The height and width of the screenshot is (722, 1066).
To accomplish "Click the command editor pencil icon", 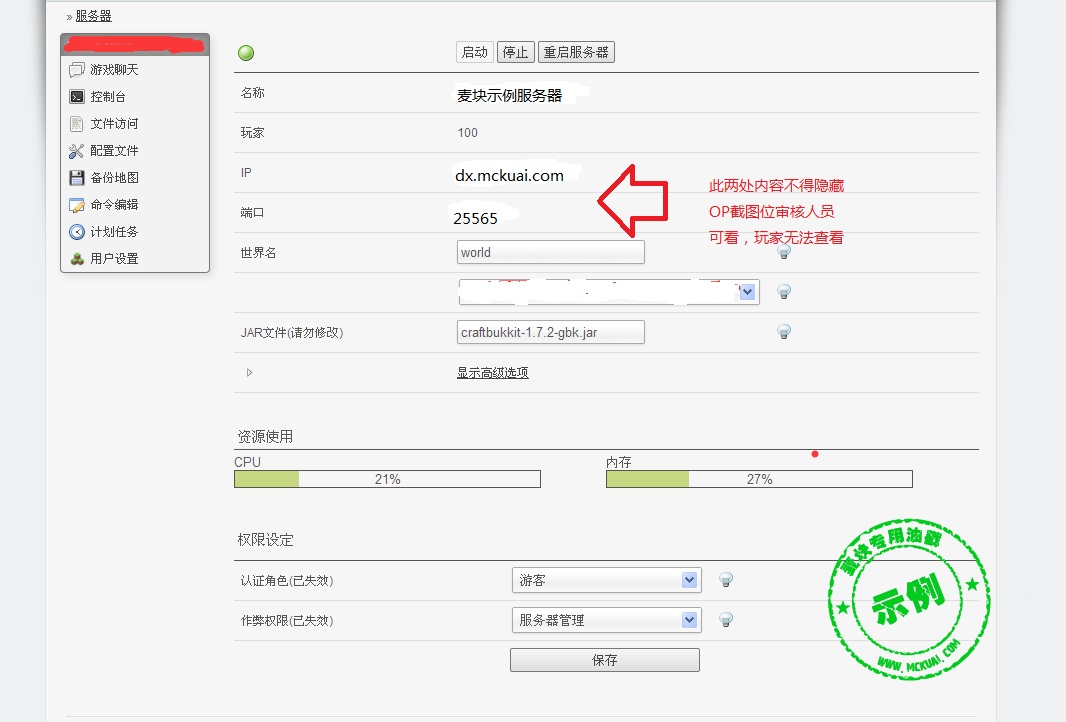I will [x=77, y=205].
